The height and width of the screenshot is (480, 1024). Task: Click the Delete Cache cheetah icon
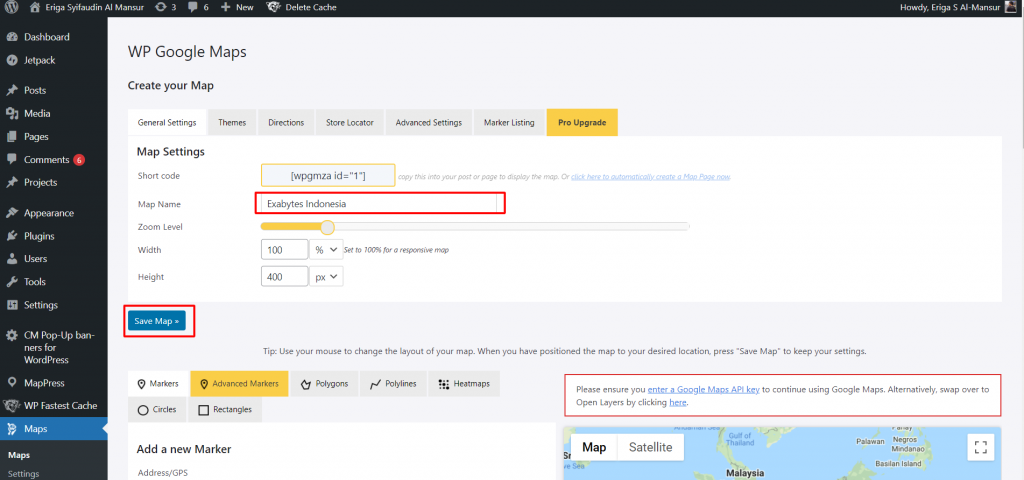[x=274, y=8]
